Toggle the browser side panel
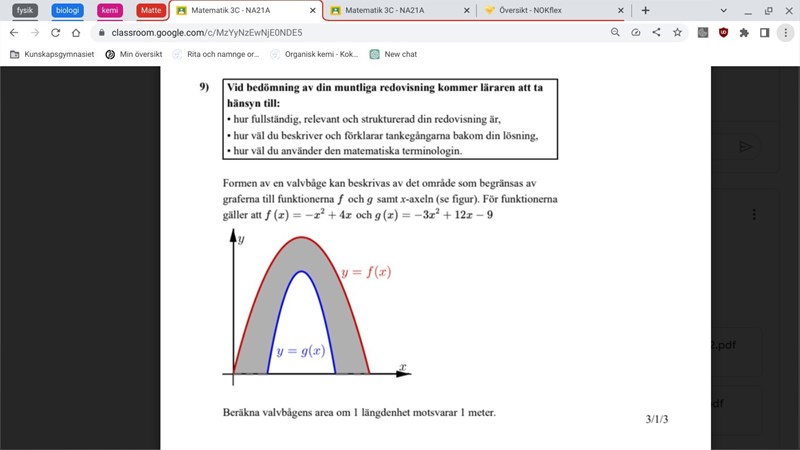Image resolution: width=800 pixels, height=450 pixels. click(764, 32)
